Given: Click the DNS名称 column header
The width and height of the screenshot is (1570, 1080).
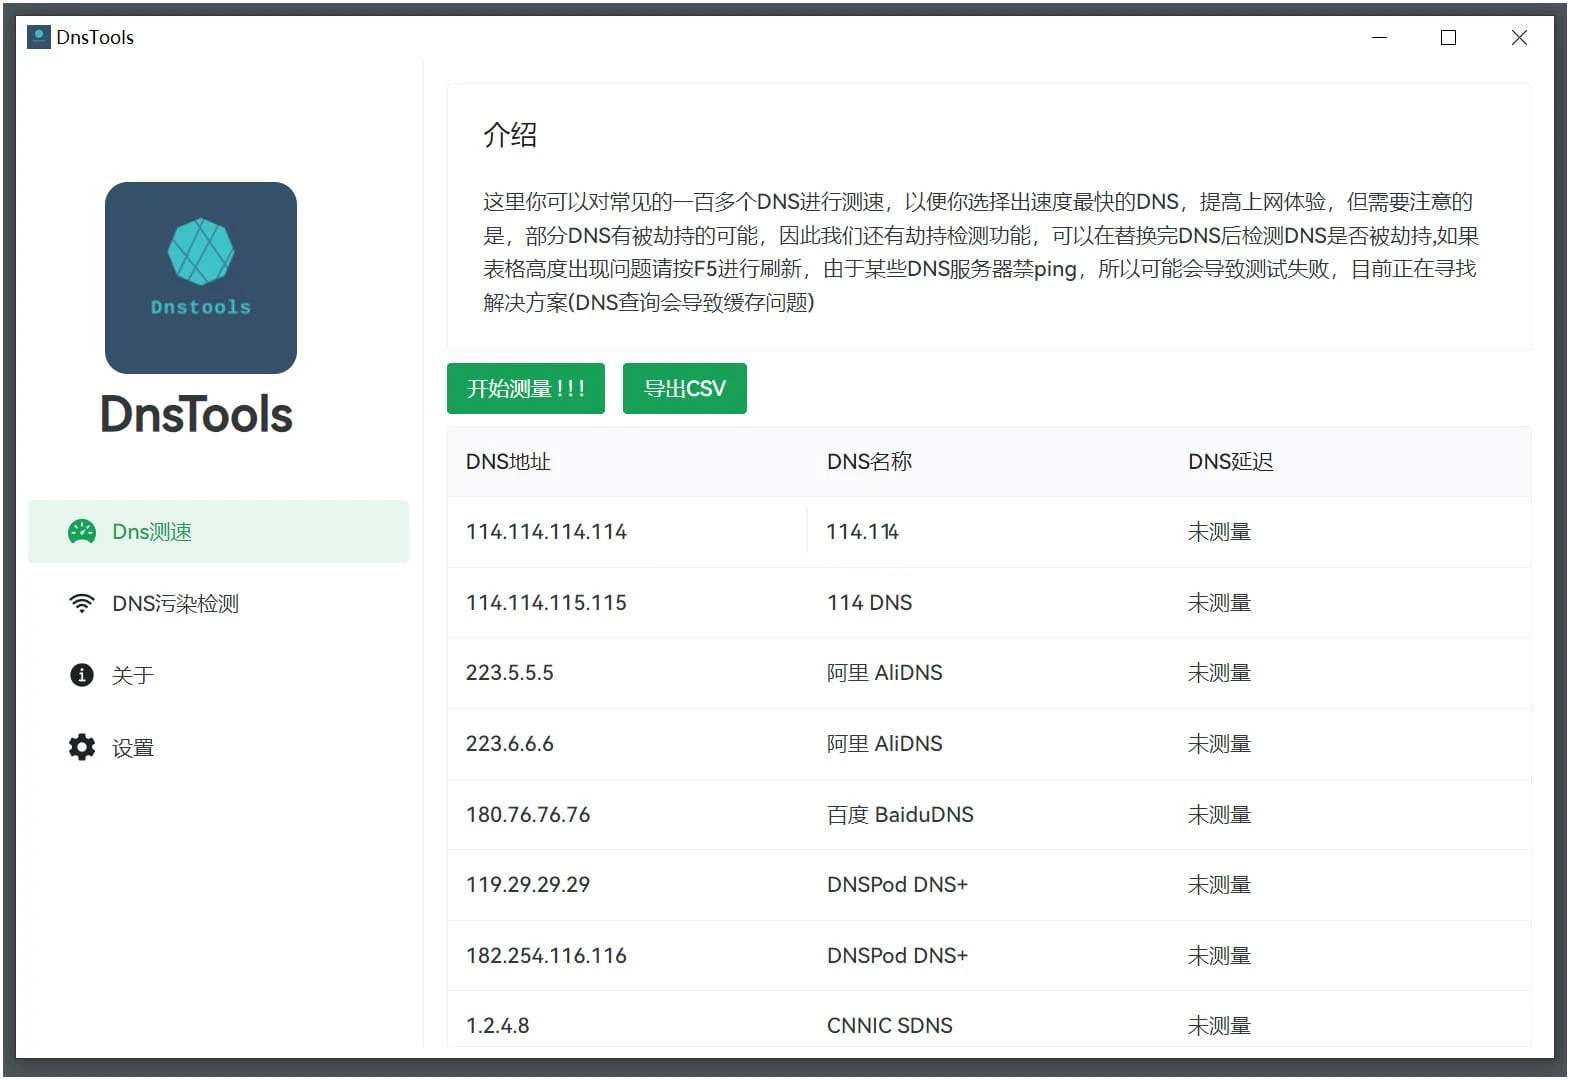Looking at the screenshot, I should click(869, 461).
